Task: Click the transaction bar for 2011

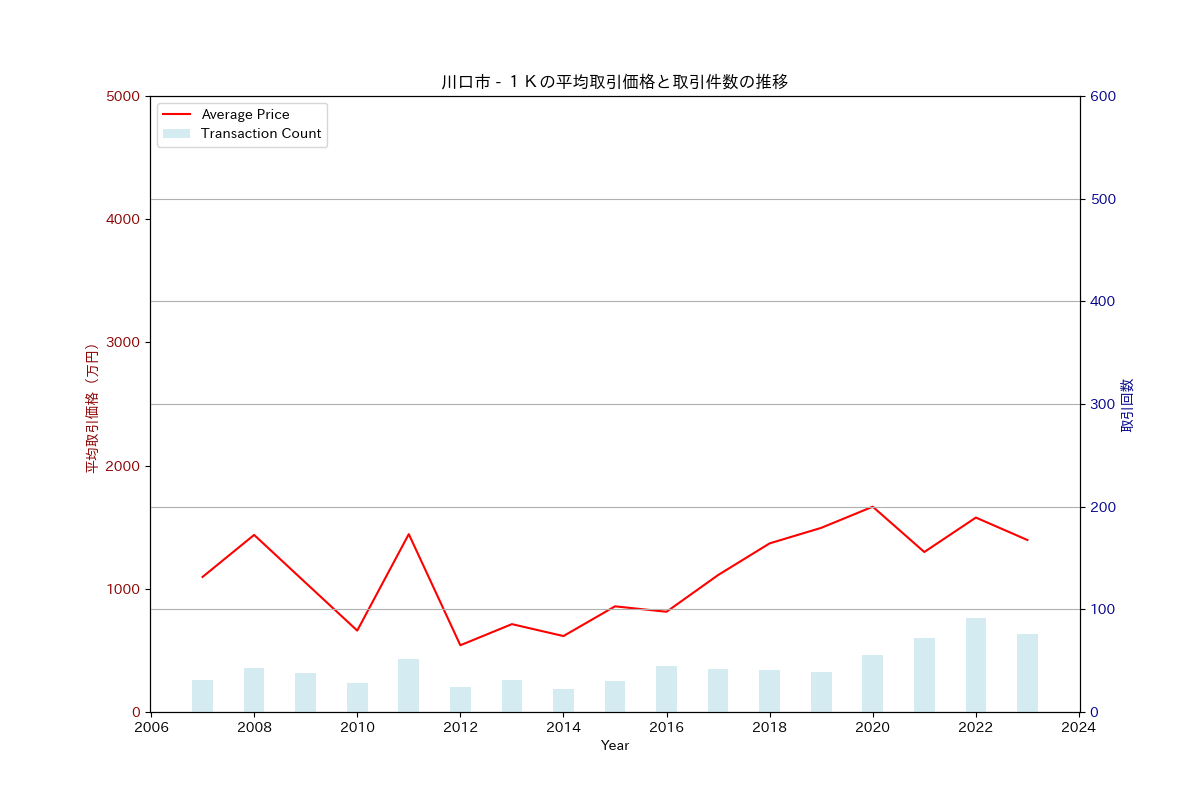Action: tap(408, 685)
